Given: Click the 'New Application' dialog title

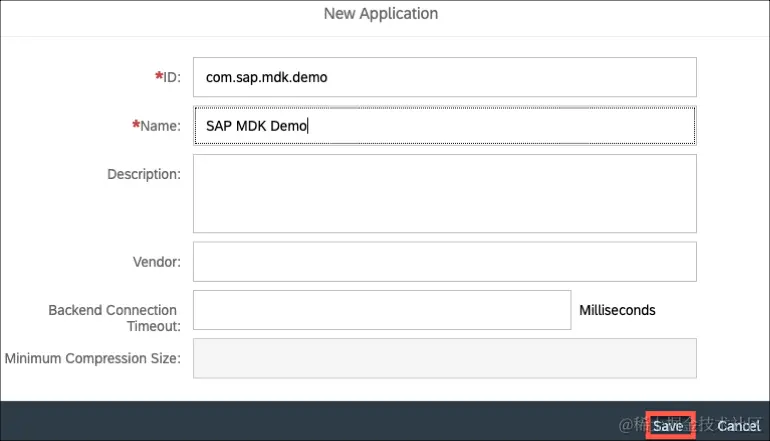Looking at the screenshot, I should coord(381,14).
